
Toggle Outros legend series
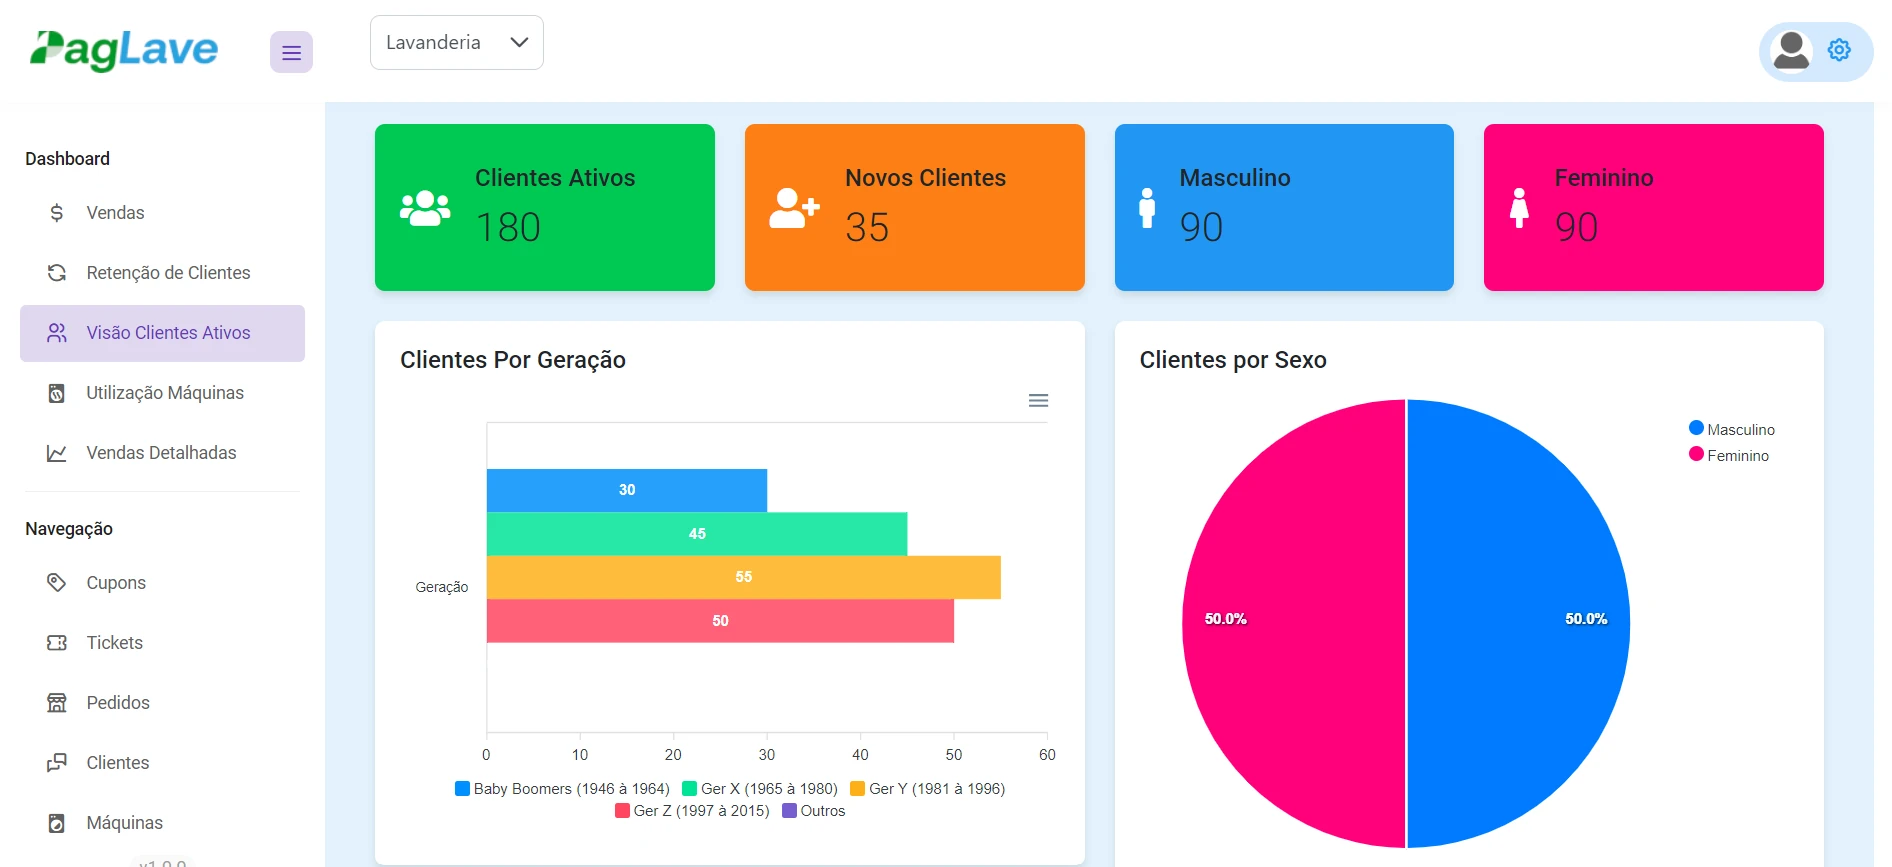click(813, 811)
